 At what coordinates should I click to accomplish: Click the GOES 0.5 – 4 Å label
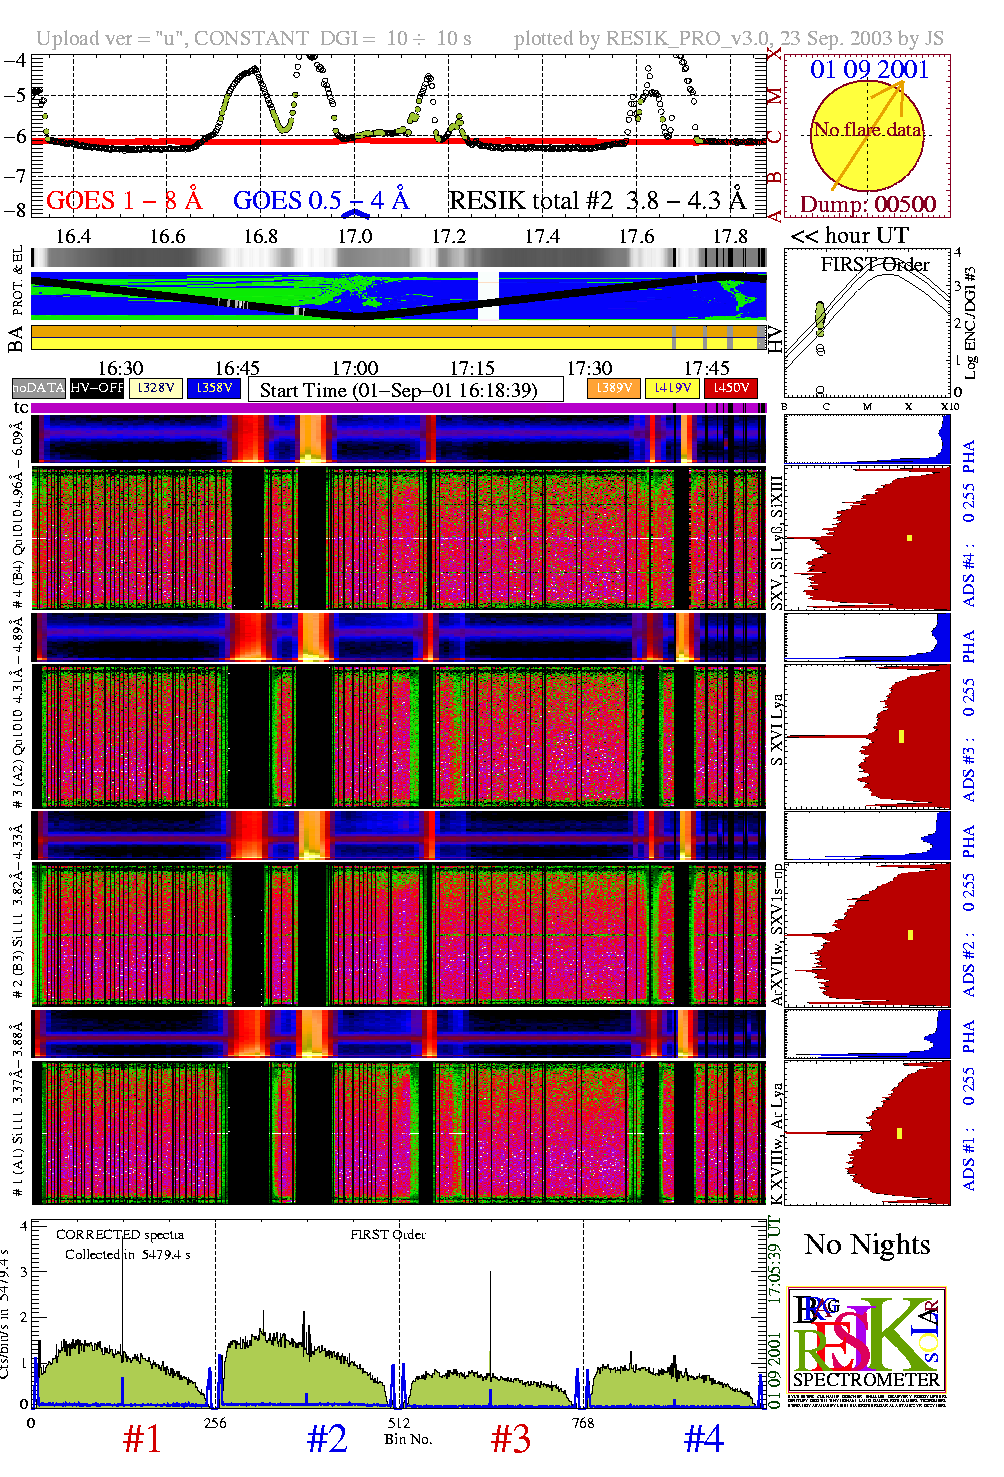pos(321,201)
